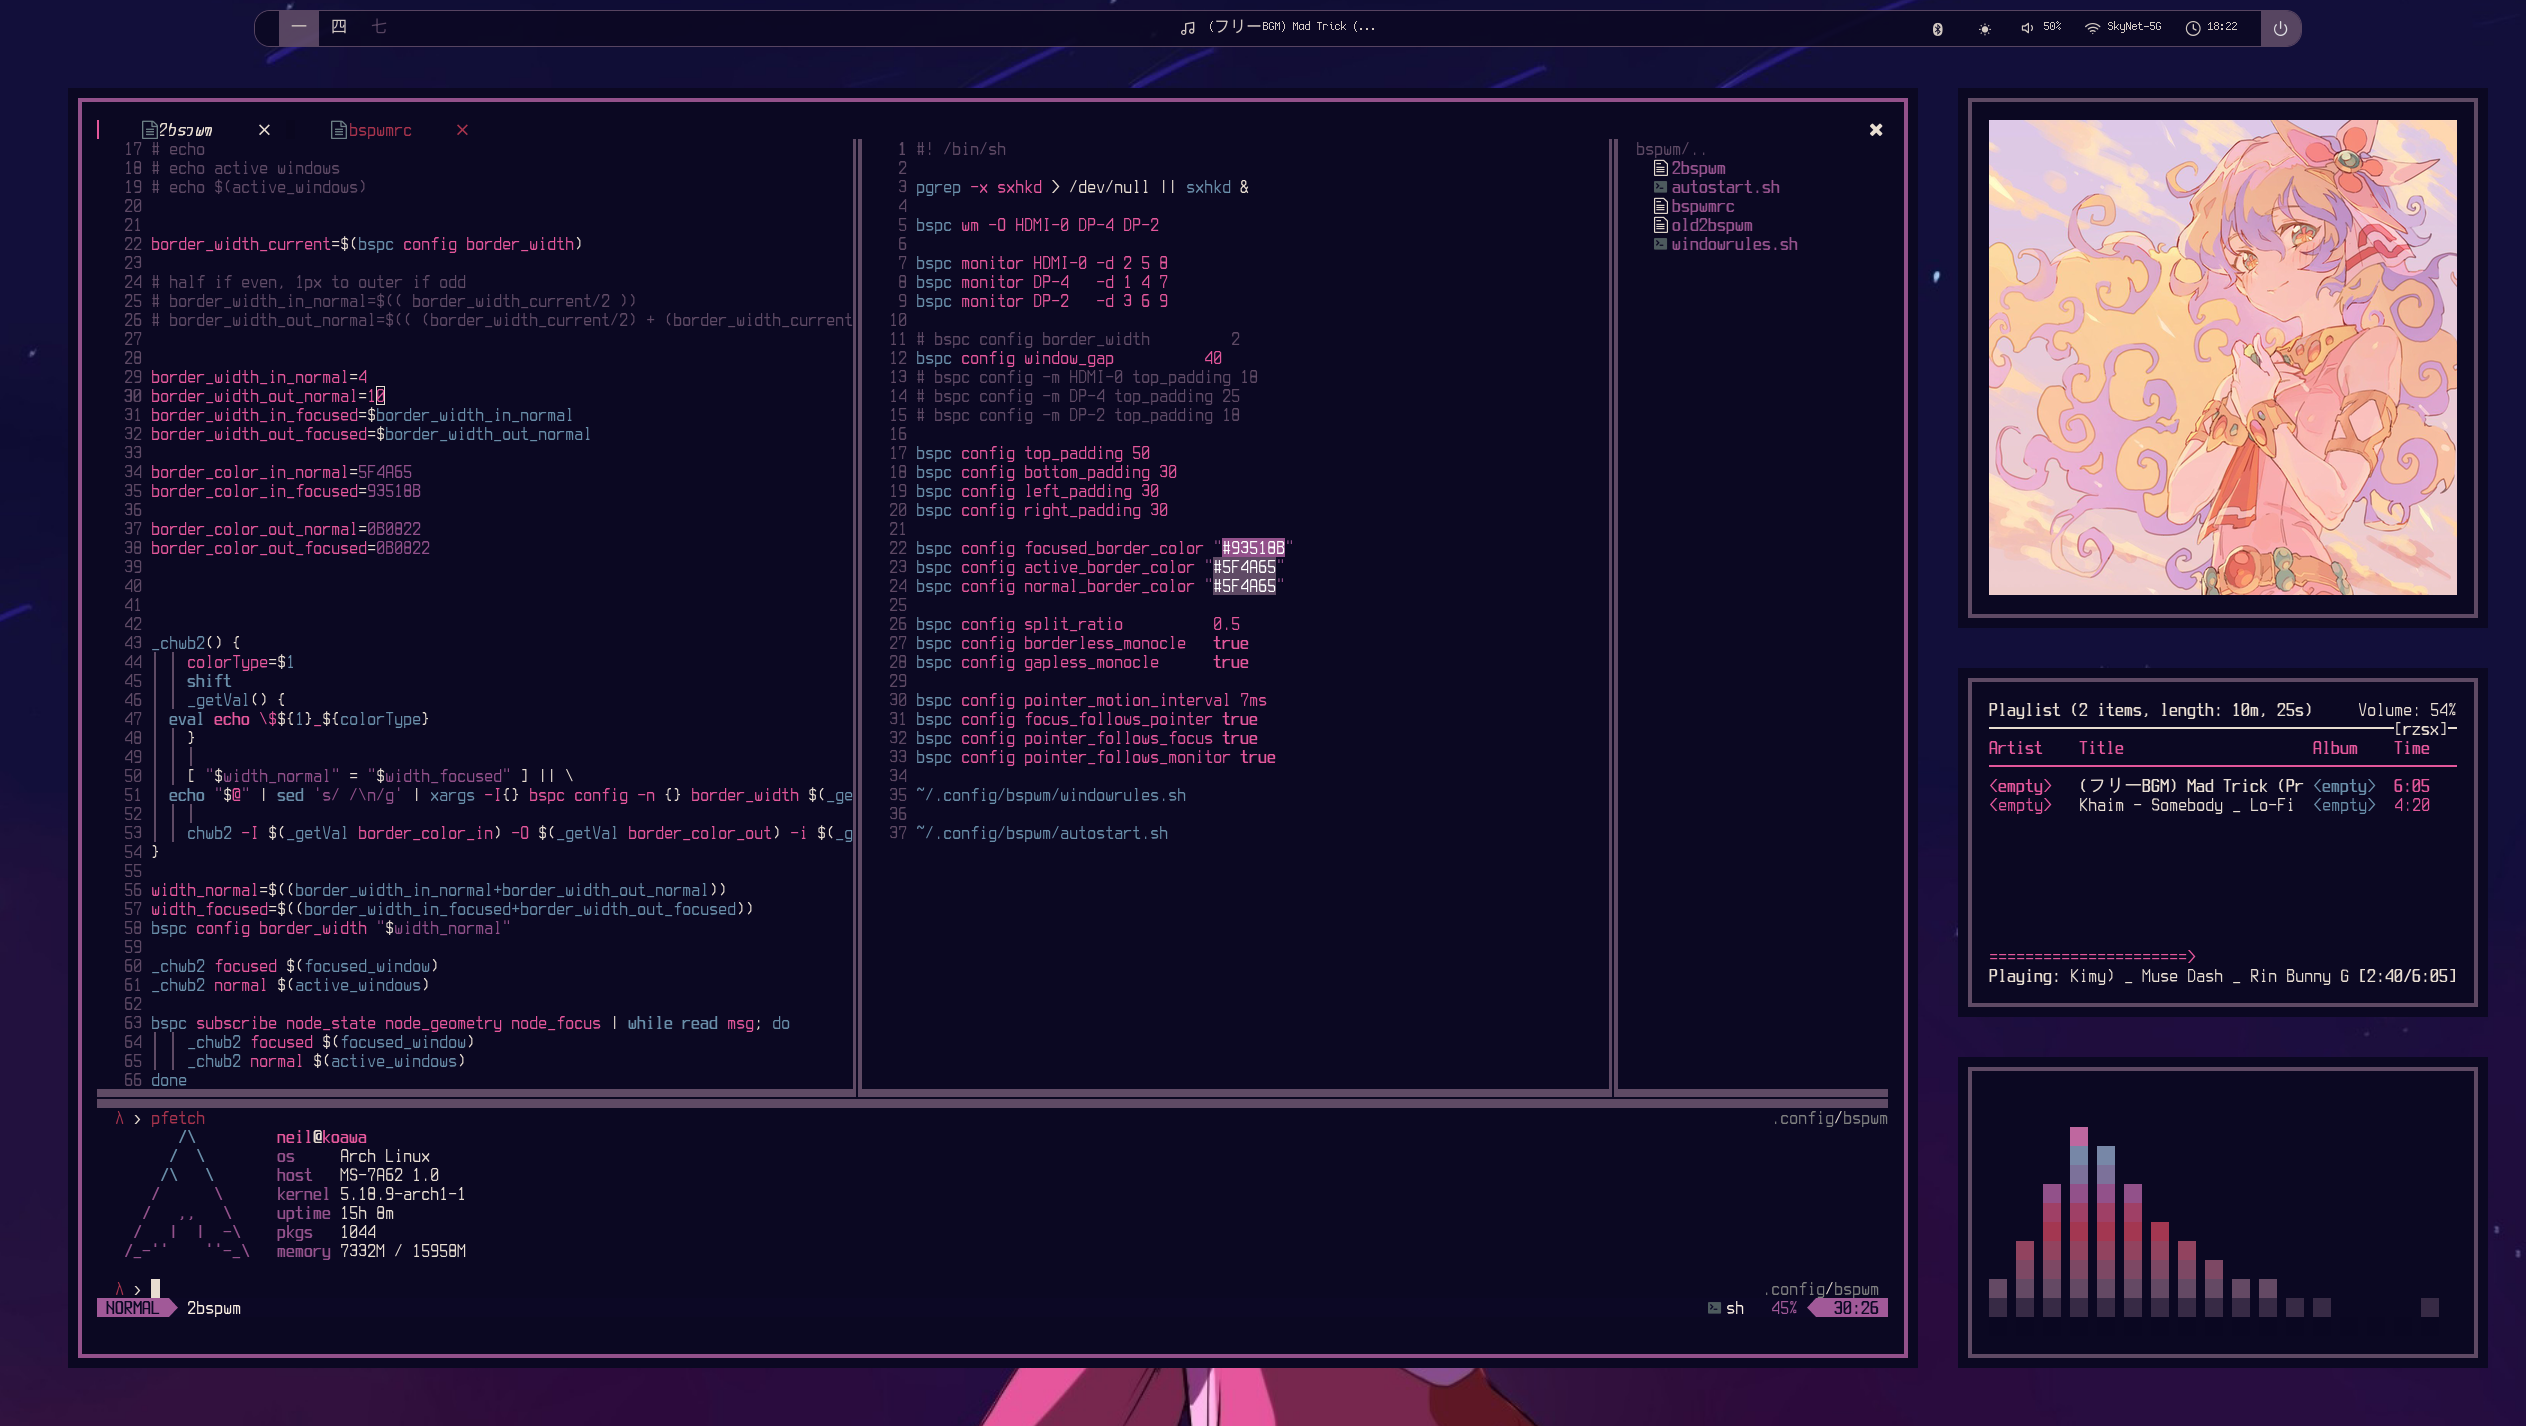Viewport: 2526px width, 1426px height.
Task: Open old2bspwm file in tree
Action: tap(1710, 225)
